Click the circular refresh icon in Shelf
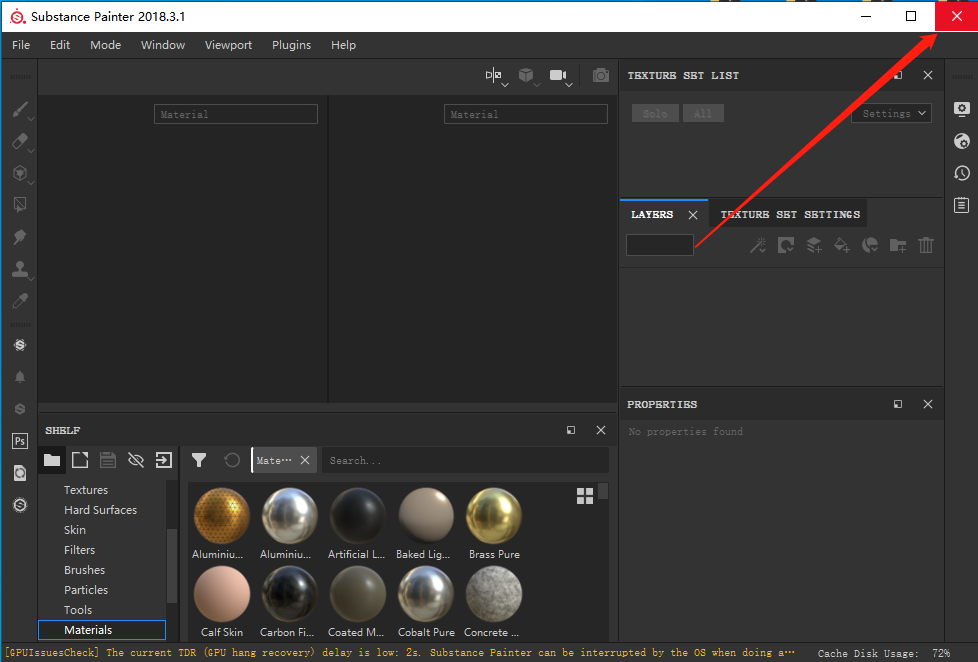 point(232,460)
